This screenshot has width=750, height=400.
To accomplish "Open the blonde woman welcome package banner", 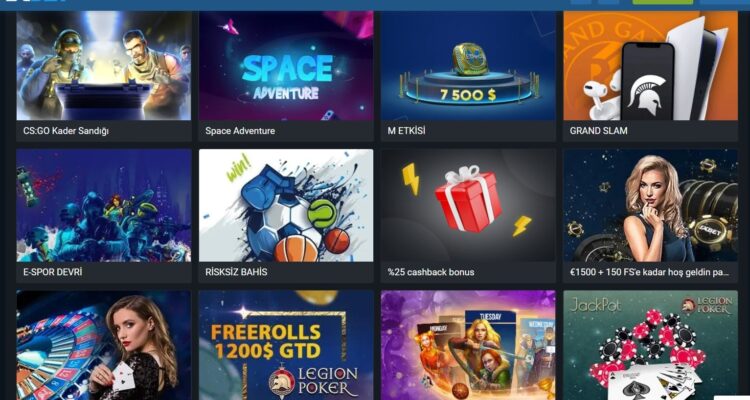I will [651, 205].
